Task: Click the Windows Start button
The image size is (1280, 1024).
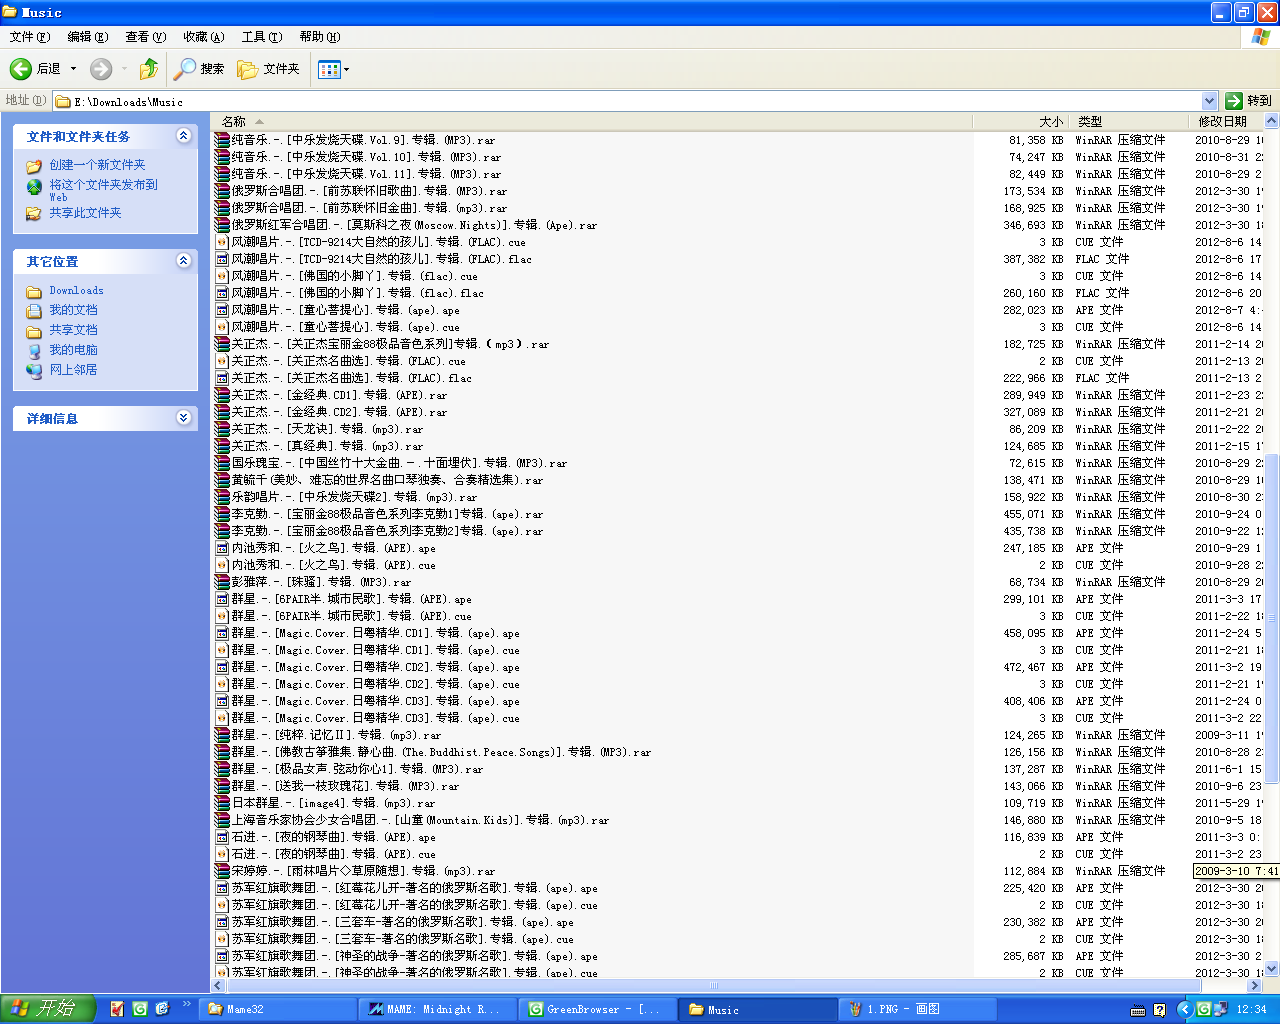Action: [x=47, y=1008]
